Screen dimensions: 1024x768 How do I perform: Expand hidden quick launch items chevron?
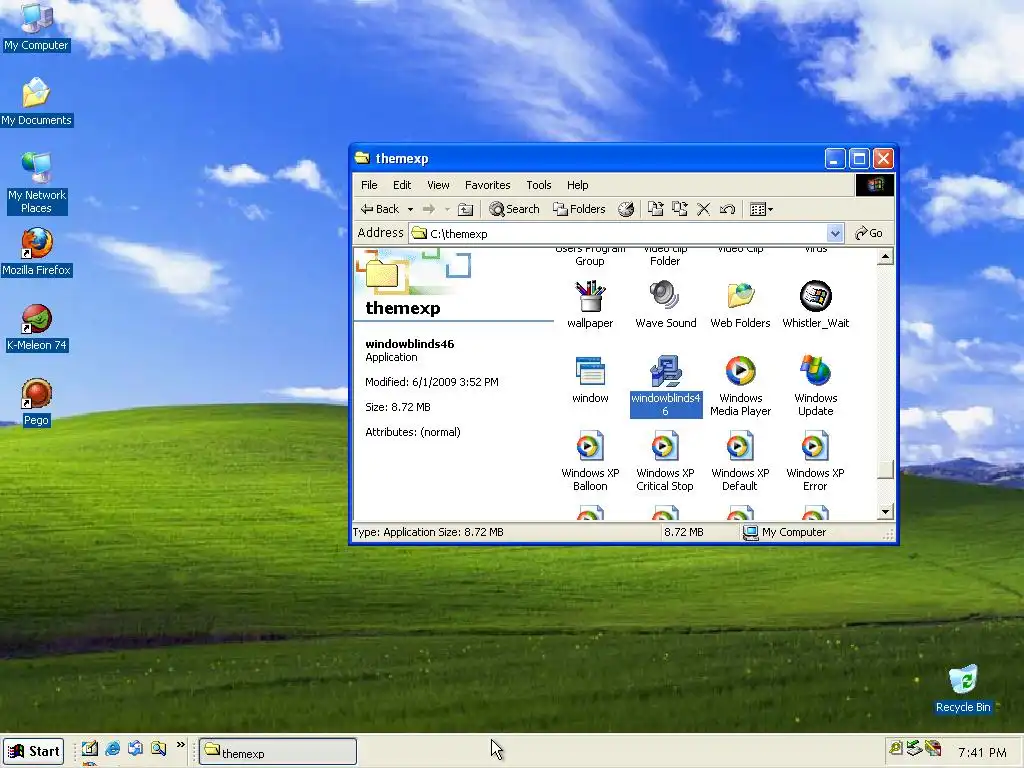click(x=181, y=744)
